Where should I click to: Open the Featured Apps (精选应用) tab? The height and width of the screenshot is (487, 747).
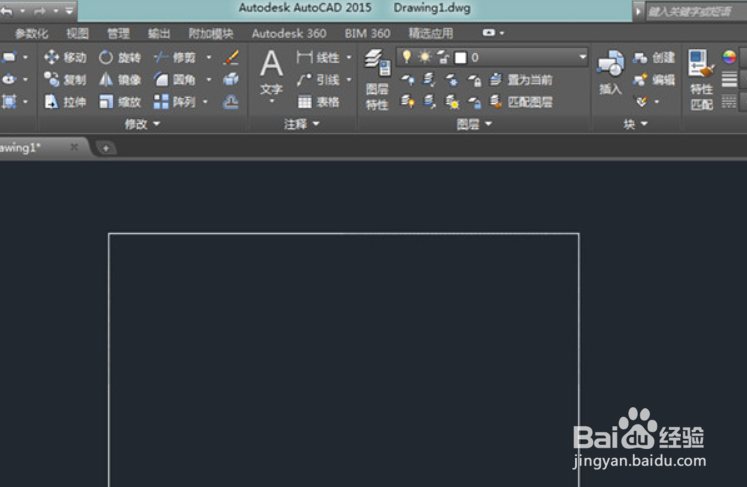431,33
